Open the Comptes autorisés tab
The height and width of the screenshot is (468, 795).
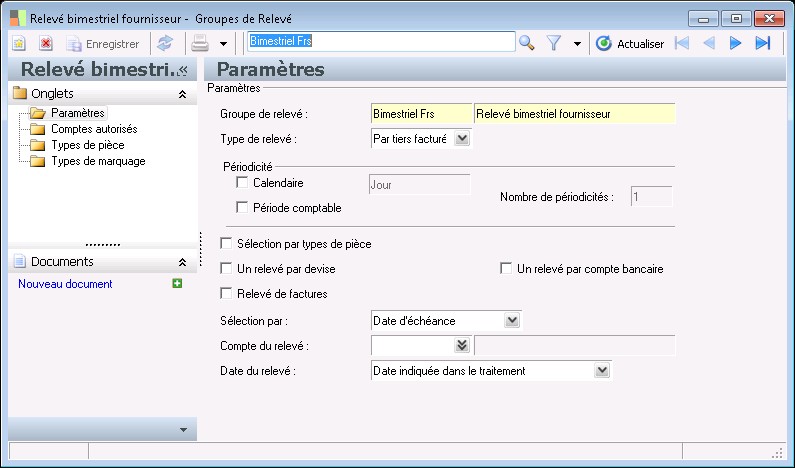click(x=94, y=129)
